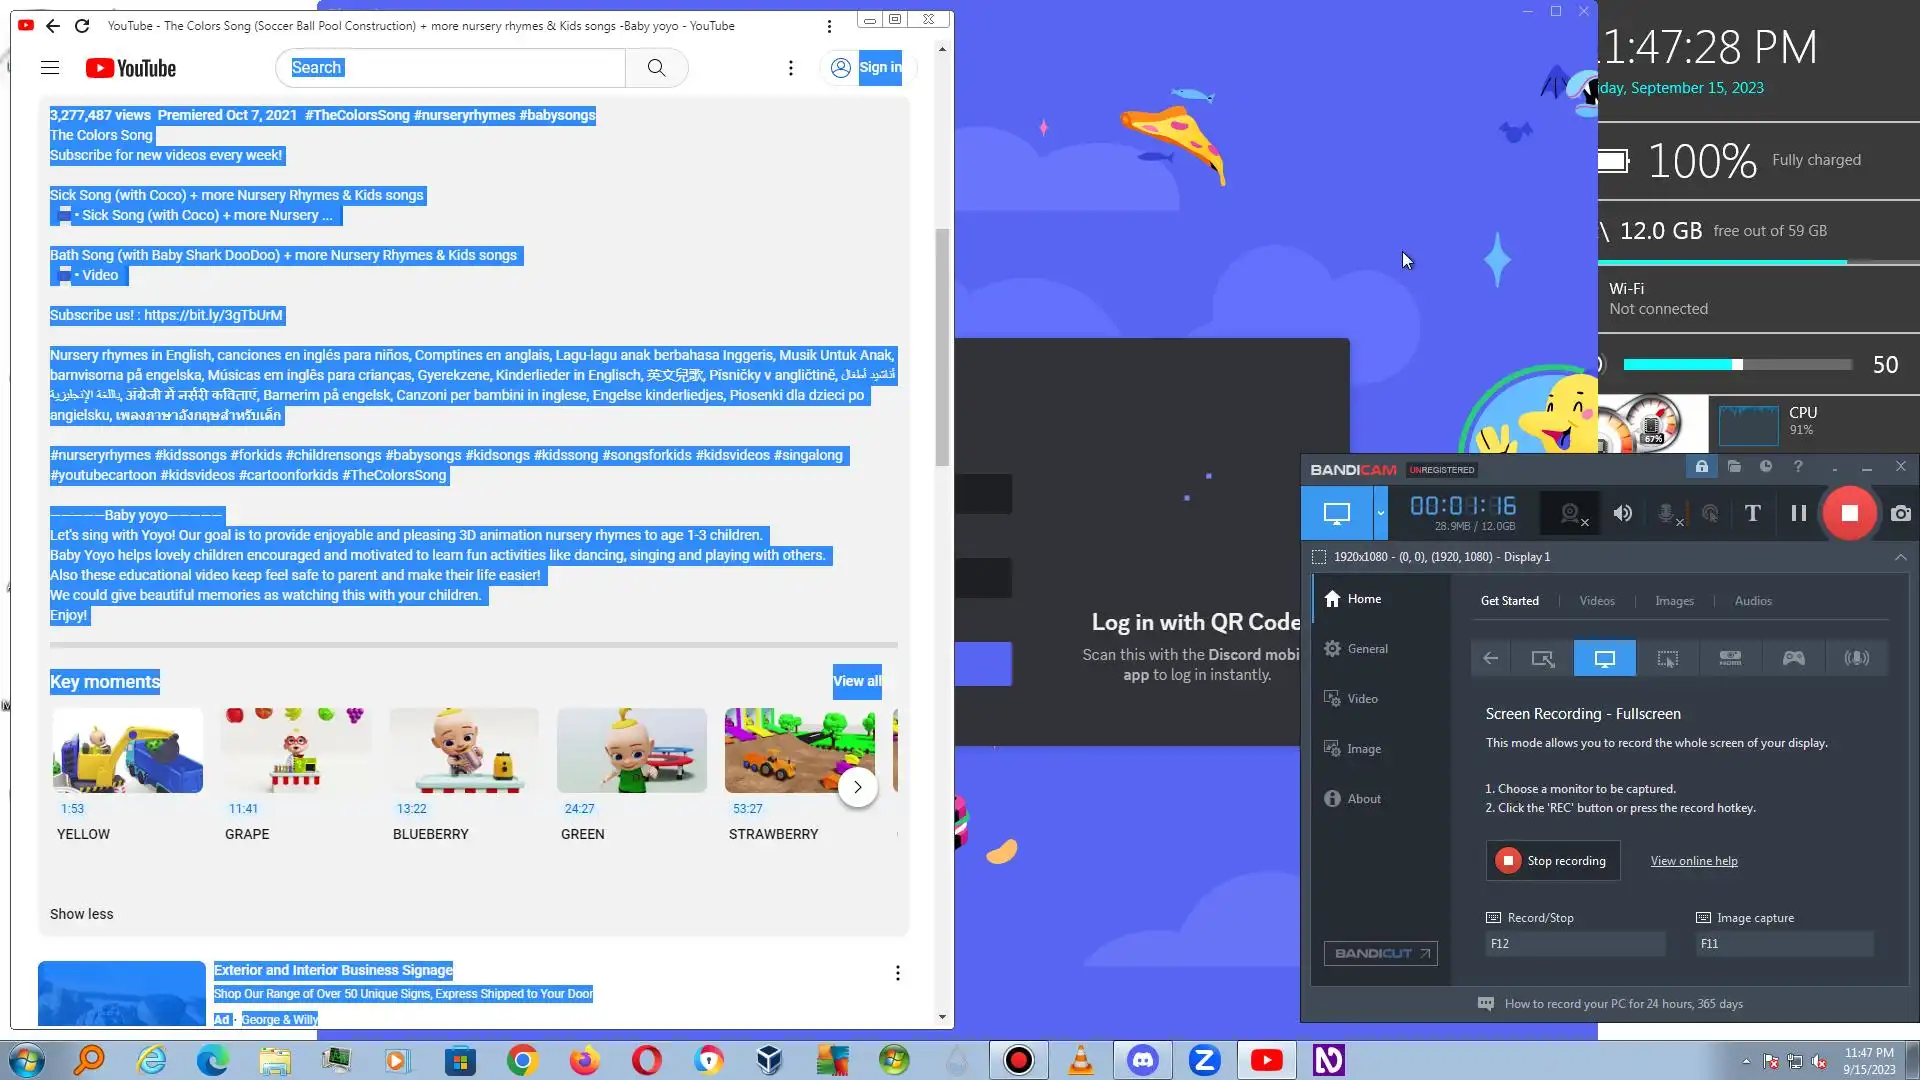The width and height of the screenshot is (1920, 1080).
Task: Collapse the Bandicam panel with chevron
Action: tap(1900, 557)
